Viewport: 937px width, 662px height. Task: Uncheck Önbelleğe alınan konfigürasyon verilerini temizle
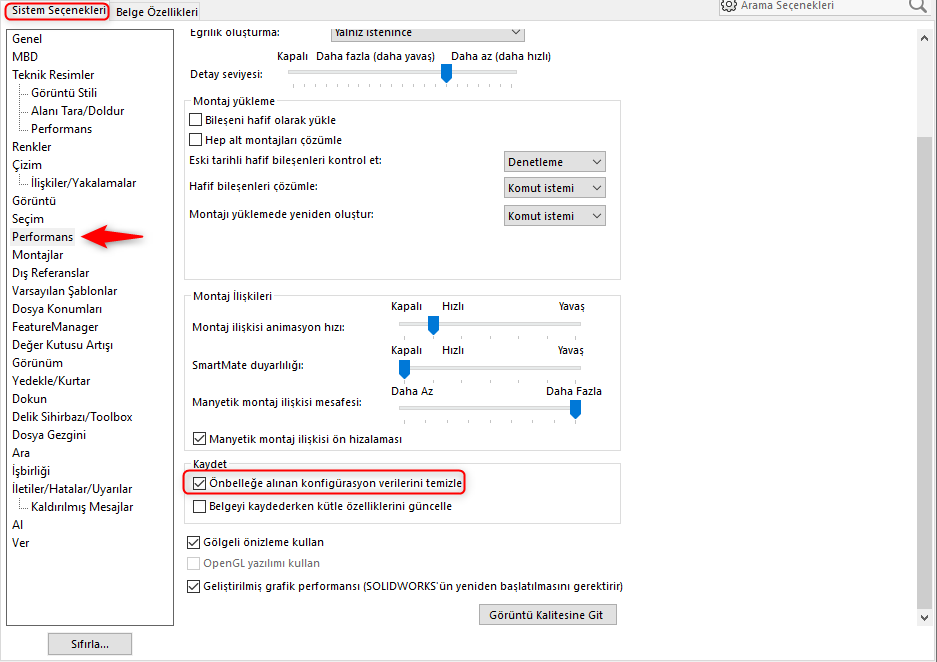(x=200, y=483)
